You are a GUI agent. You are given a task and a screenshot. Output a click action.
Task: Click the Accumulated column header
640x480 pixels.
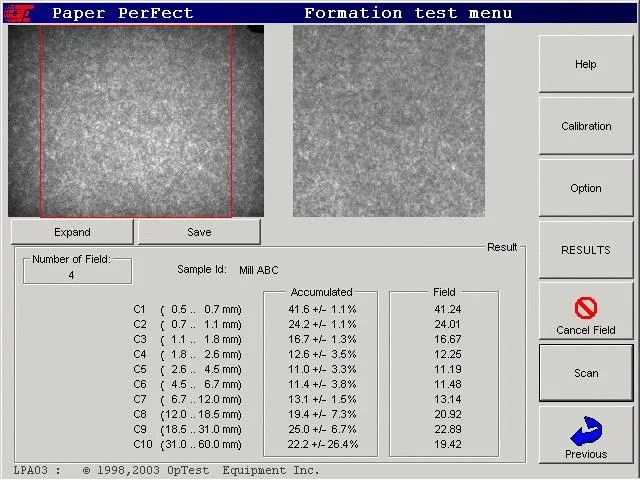click(x=321, y=292)
